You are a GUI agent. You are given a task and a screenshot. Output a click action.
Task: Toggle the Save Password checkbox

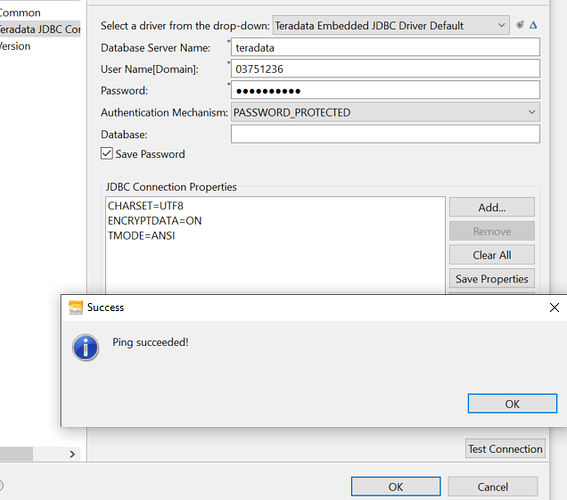click(107, 154)
